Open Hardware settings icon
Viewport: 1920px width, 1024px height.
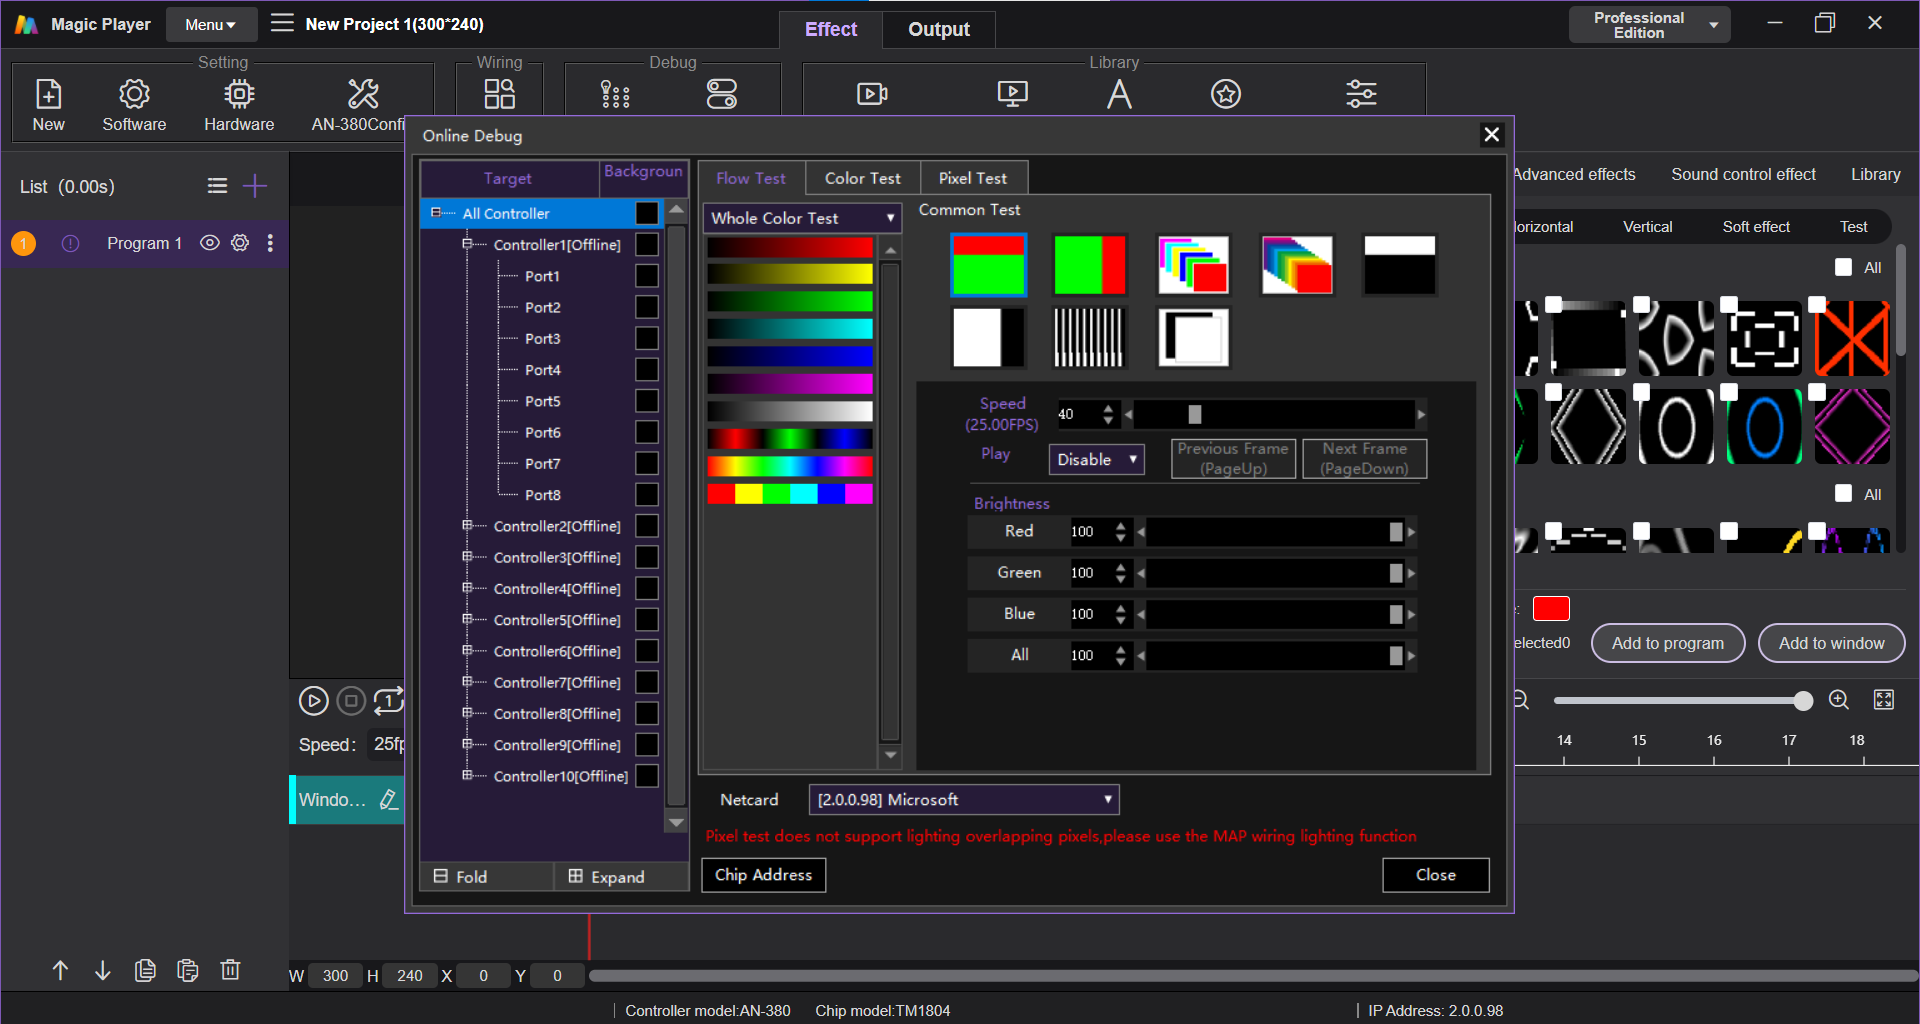coord(239,95)
